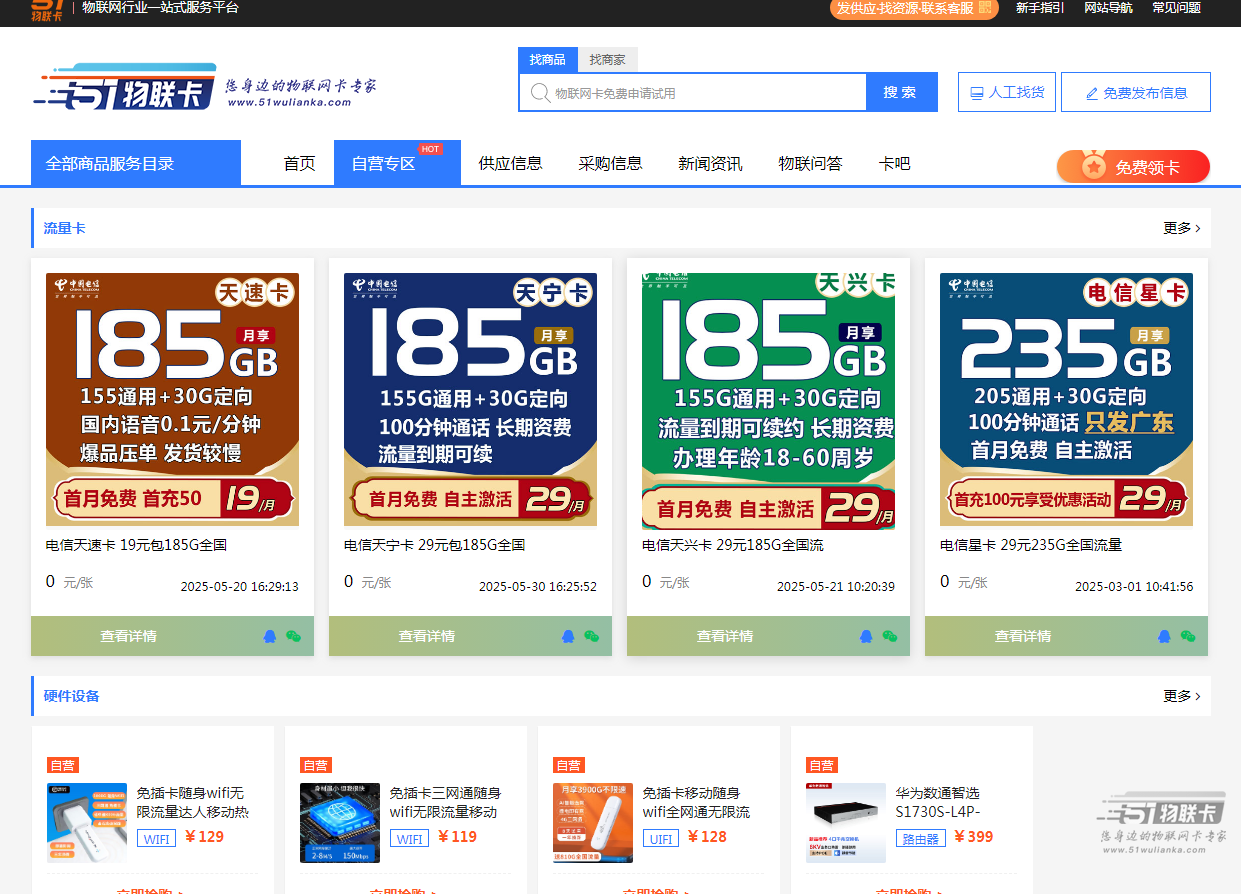Open thumbnail of 华为数通智选 S1730S router
1241x894 pixels.
pyautogui.click(x=846, y=823)
